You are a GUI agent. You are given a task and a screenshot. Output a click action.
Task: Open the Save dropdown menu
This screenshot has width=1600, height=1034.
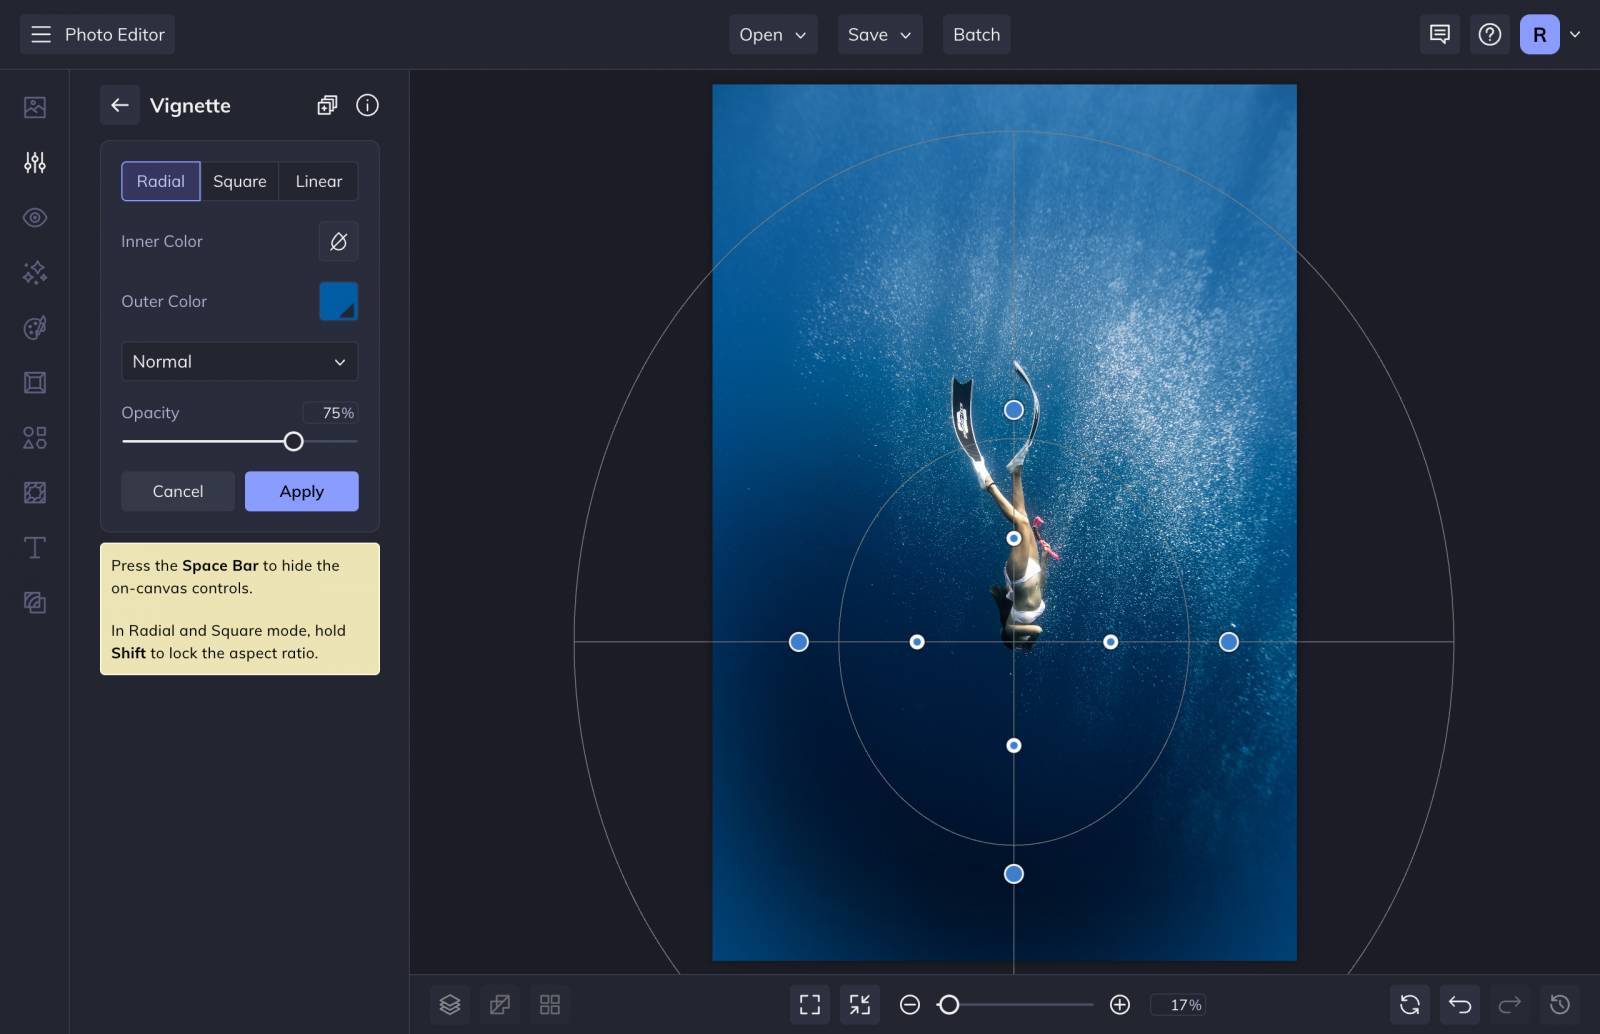879,35
